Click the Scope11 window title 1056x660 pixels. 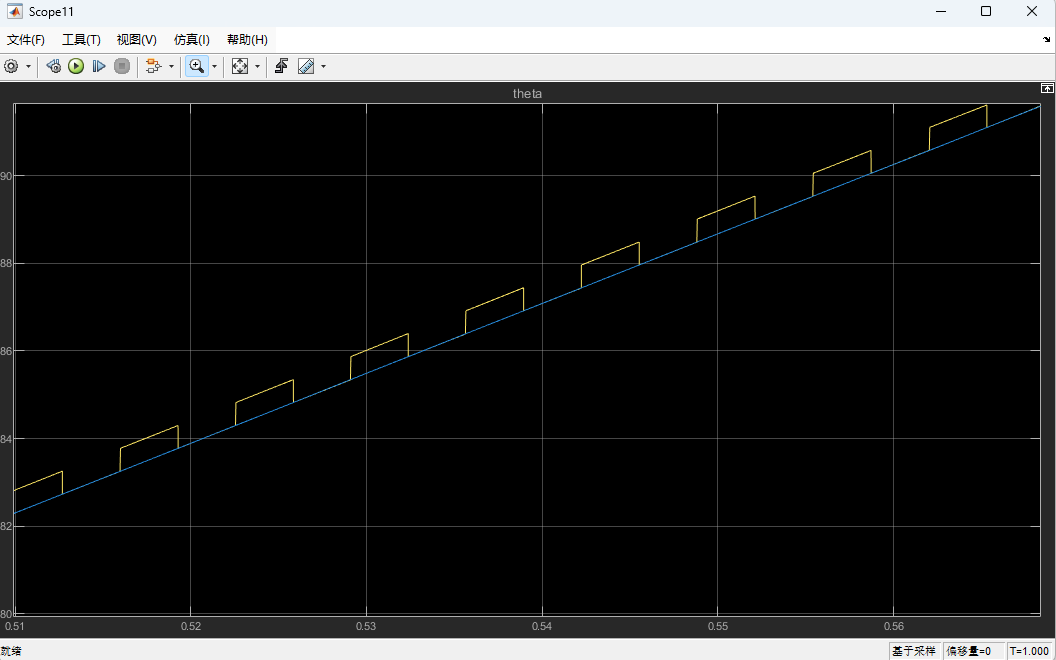pos(51,11)
